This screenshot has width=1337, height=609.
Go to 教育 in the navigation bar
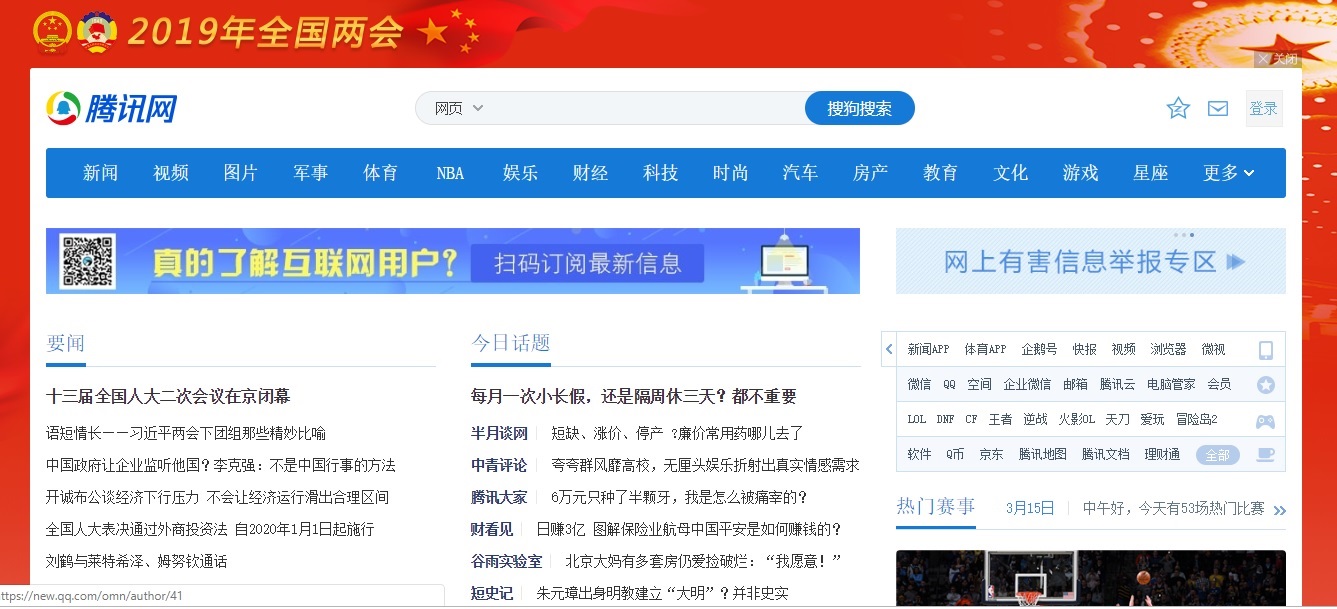[x=941, y=173]
